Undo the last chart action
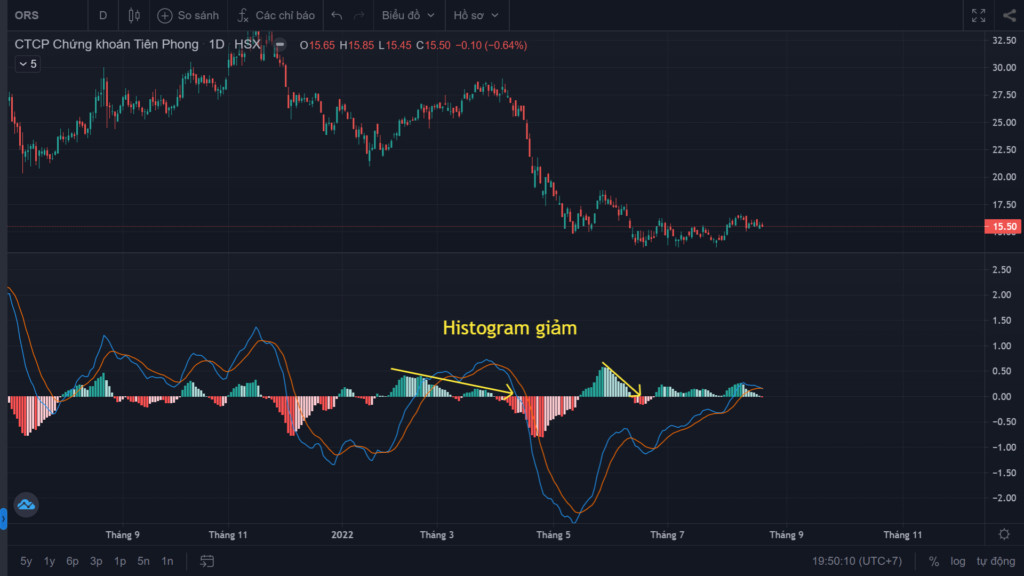1024x576 pixels. [336, 15]
